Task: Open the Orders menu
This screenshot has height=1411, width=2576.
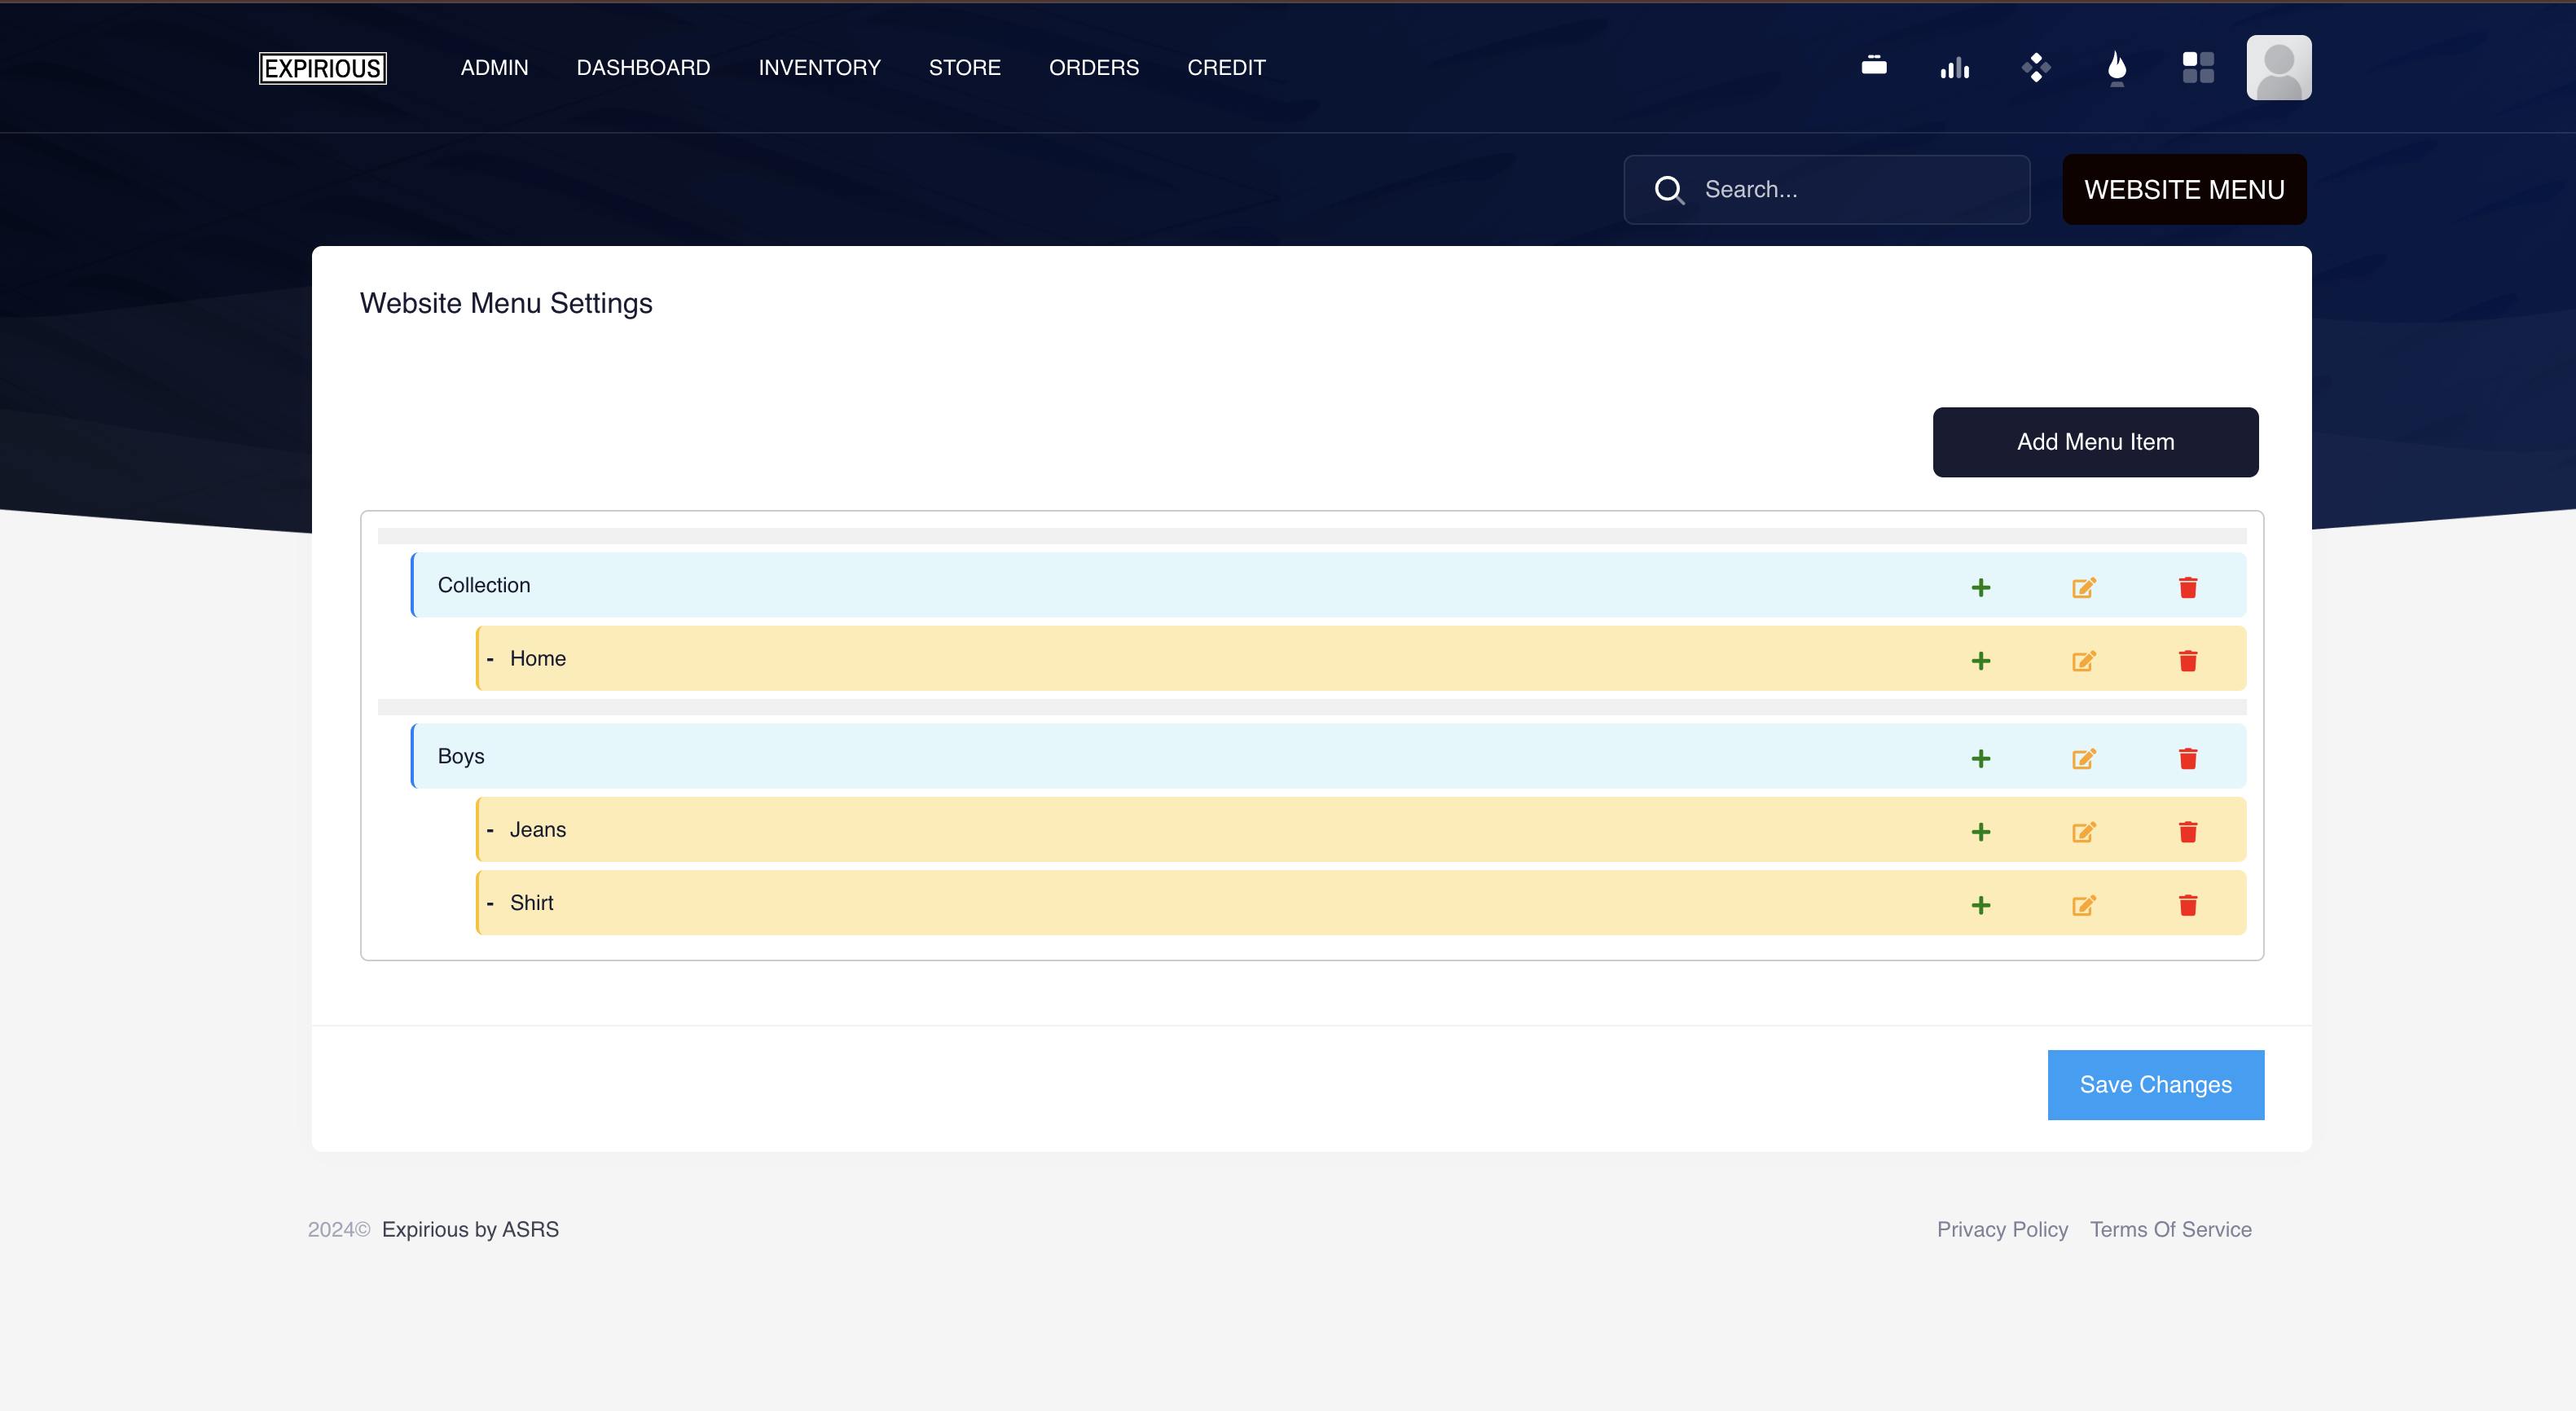Action: pyautogui.click(x=1093, y=67)
